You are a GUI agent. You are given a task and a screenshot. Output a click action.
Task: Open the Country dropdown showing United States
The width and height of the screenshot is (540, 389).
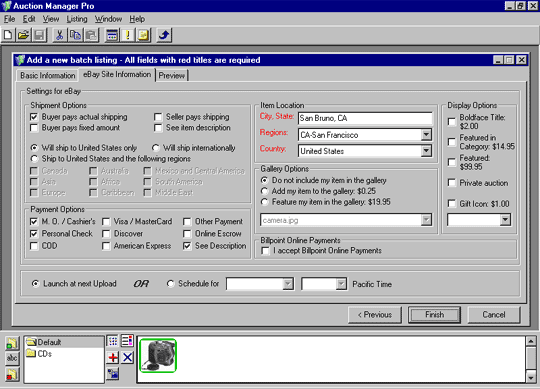tap(426, 151)
